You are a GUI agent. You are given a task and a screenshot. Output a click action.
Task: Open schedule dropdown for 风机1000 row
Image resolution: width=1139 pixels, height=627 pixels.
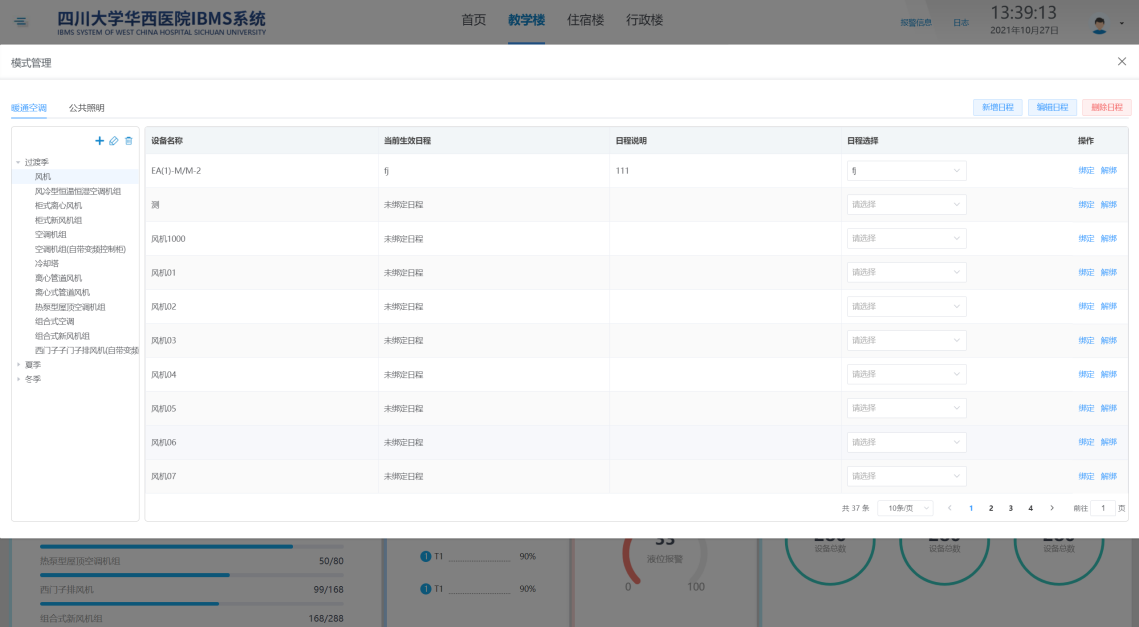tap(906, 239)
